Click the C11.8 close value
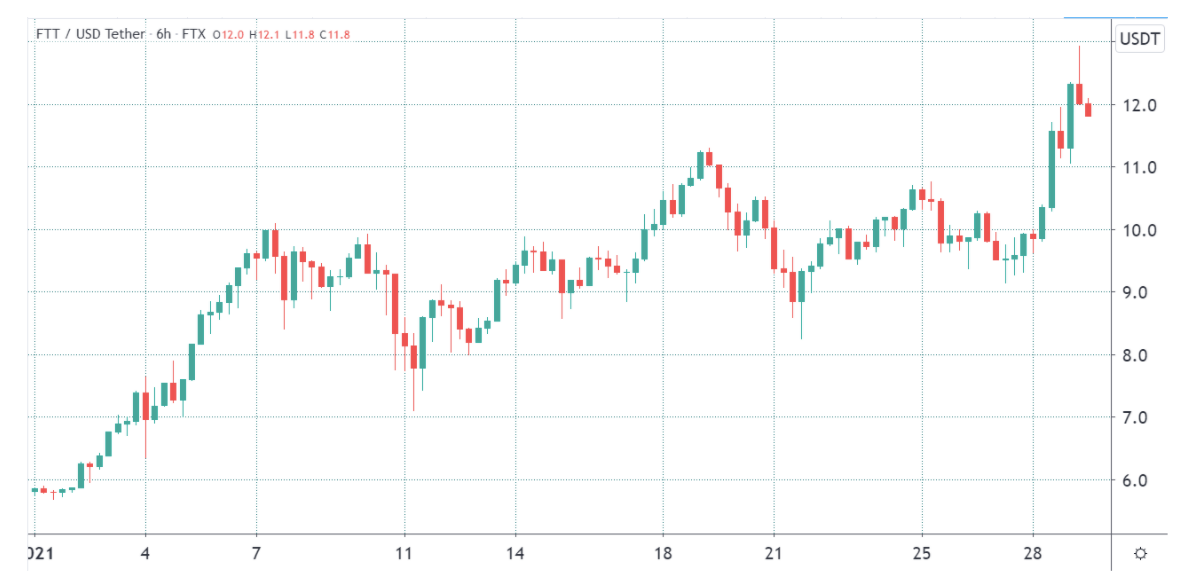1189x584 pixels. click(334, 34)
